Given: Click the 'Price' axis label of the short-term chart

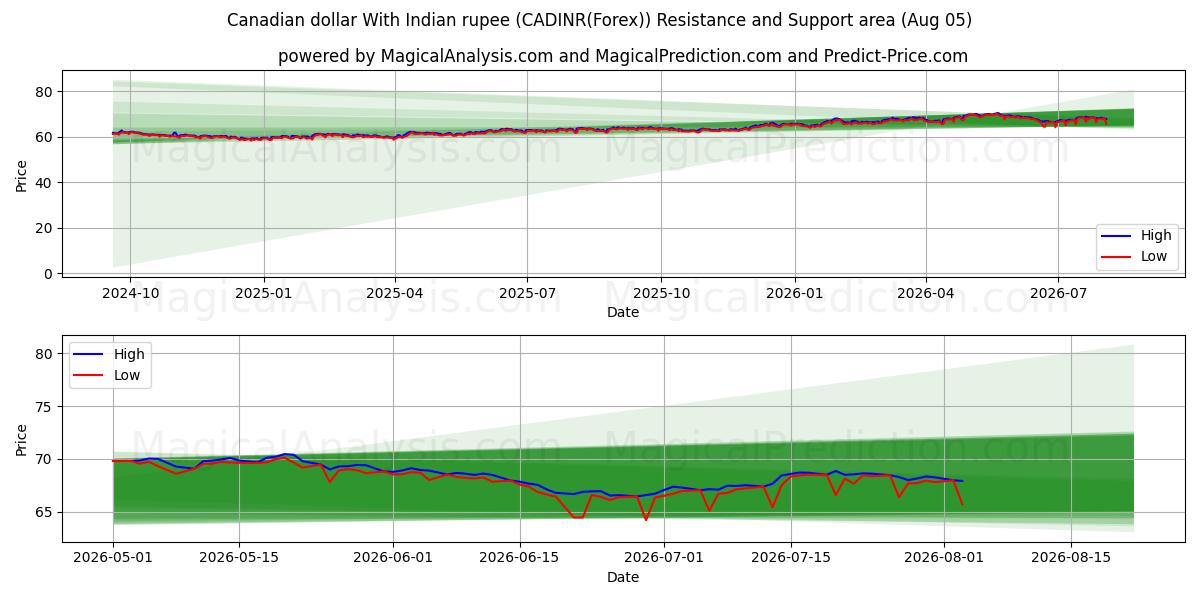Looking at the screenshot, I should point(22,439).
